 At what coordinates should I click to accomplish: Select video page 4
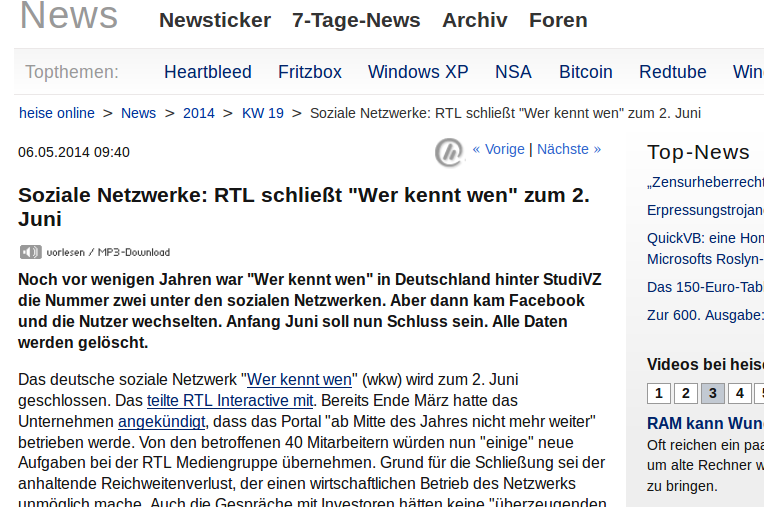tap(740, 393)
